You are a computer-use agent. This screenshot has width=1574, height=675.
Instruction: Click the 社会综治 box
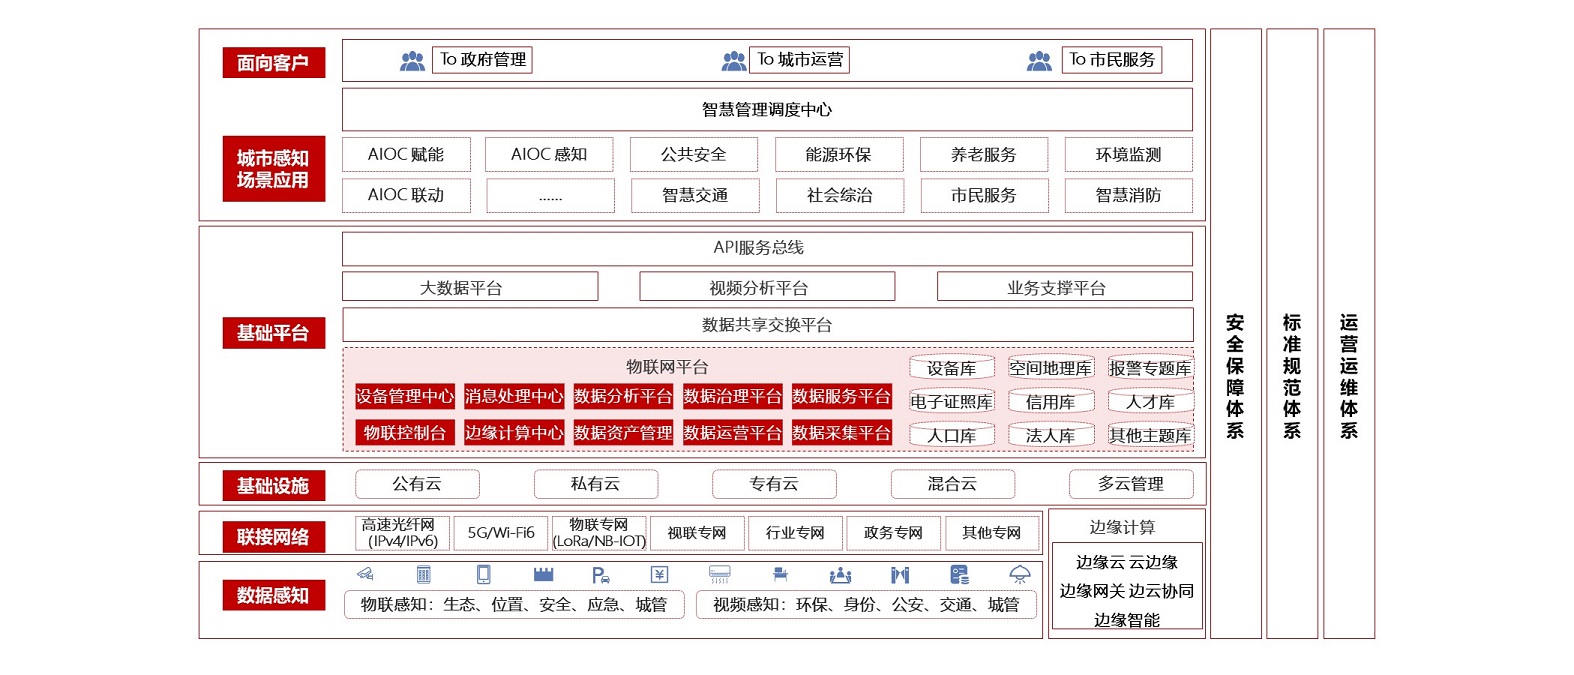(840, 195)
